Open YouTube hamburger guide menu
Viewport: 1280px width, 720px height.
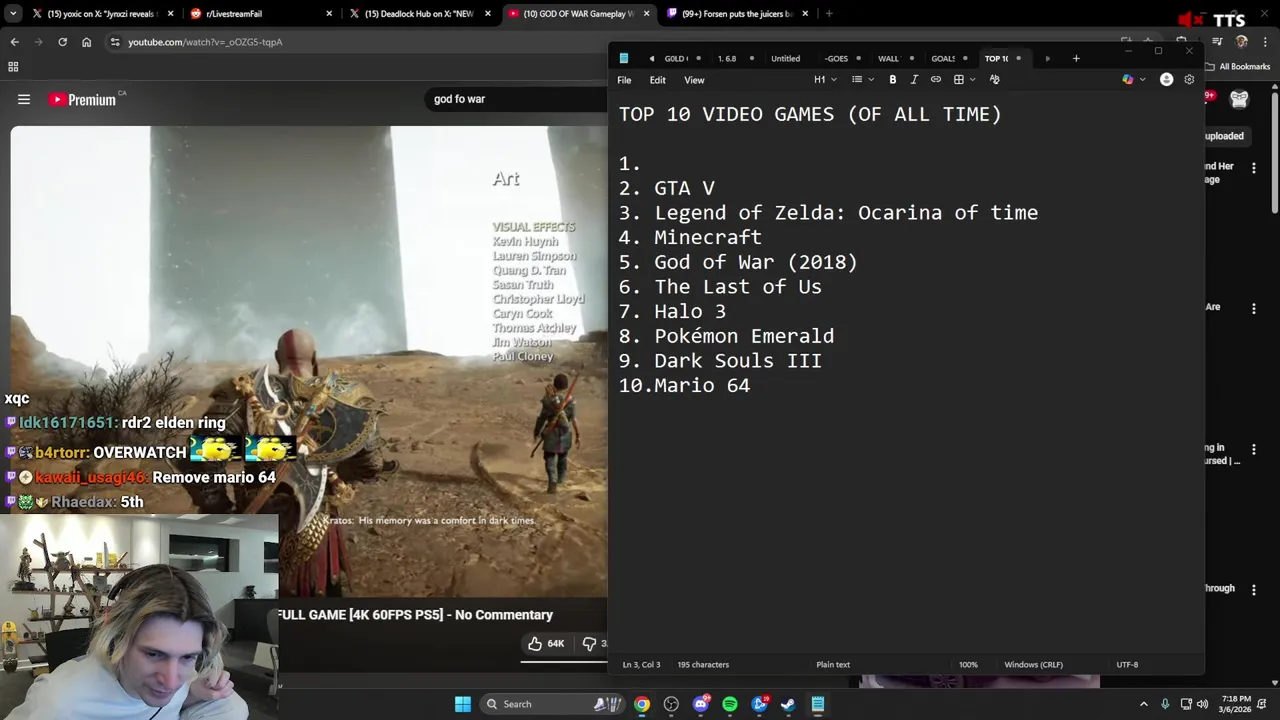[x=24, y=99]
